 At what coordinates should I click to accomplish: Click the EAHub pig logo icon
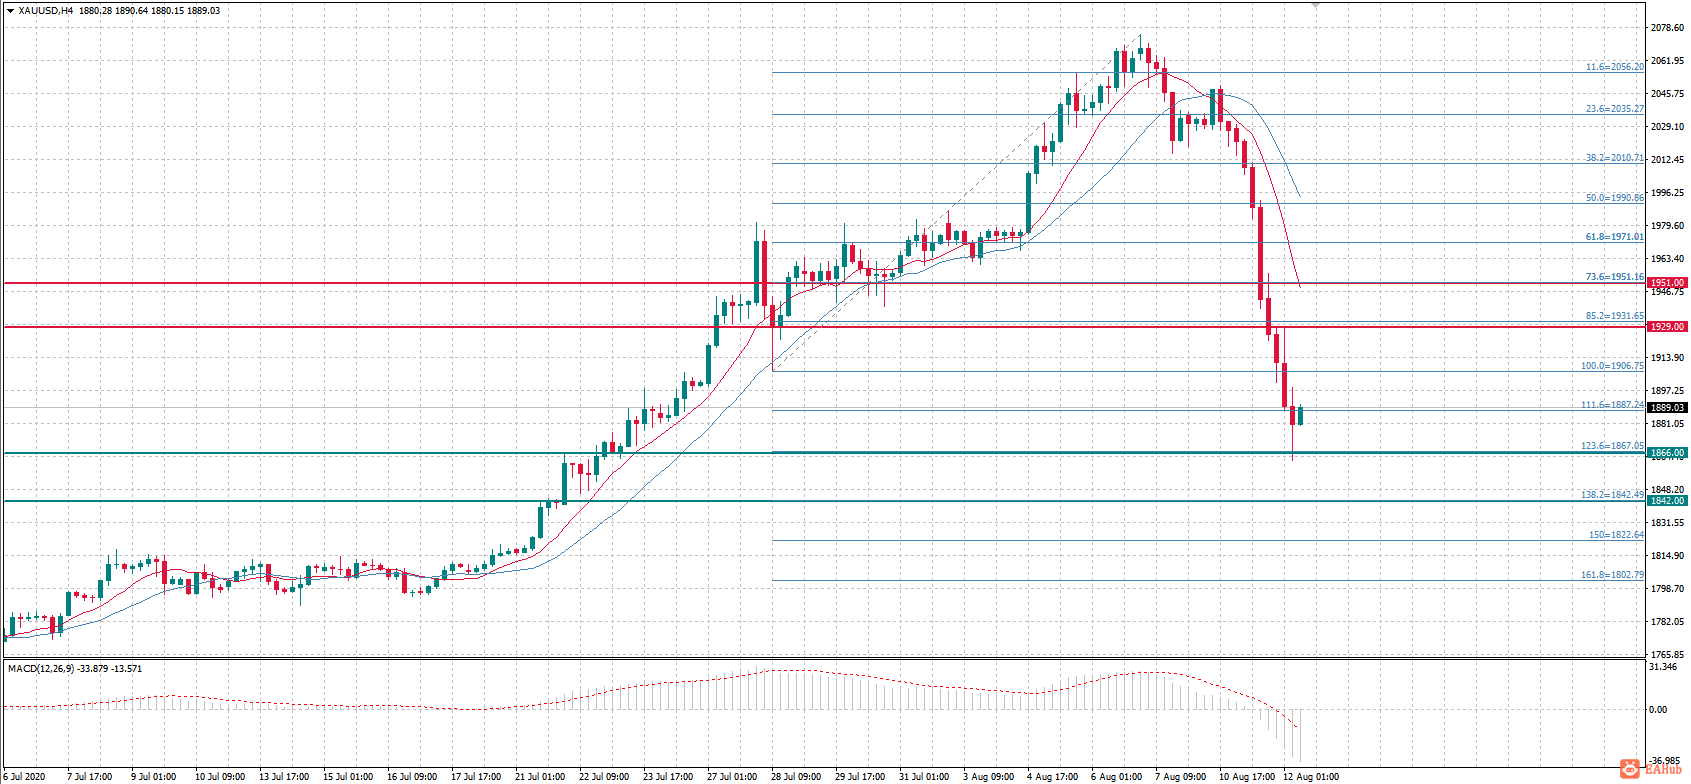pyautogui.click(x=1631, y=769)
